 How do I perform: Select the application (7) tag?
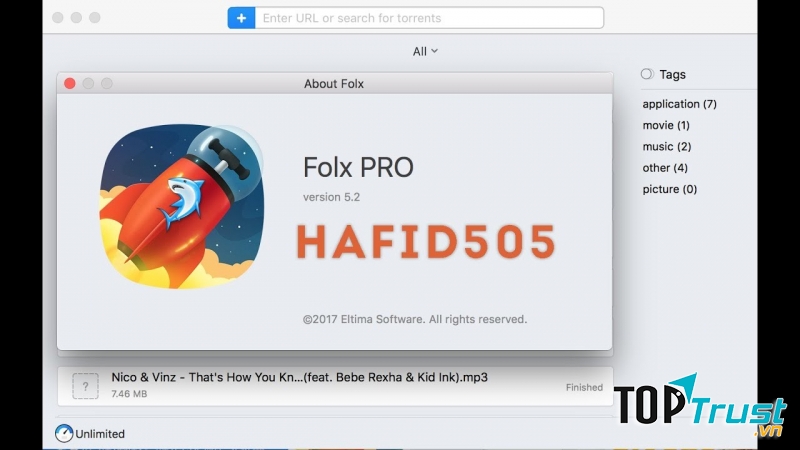(x=679, y=104)
